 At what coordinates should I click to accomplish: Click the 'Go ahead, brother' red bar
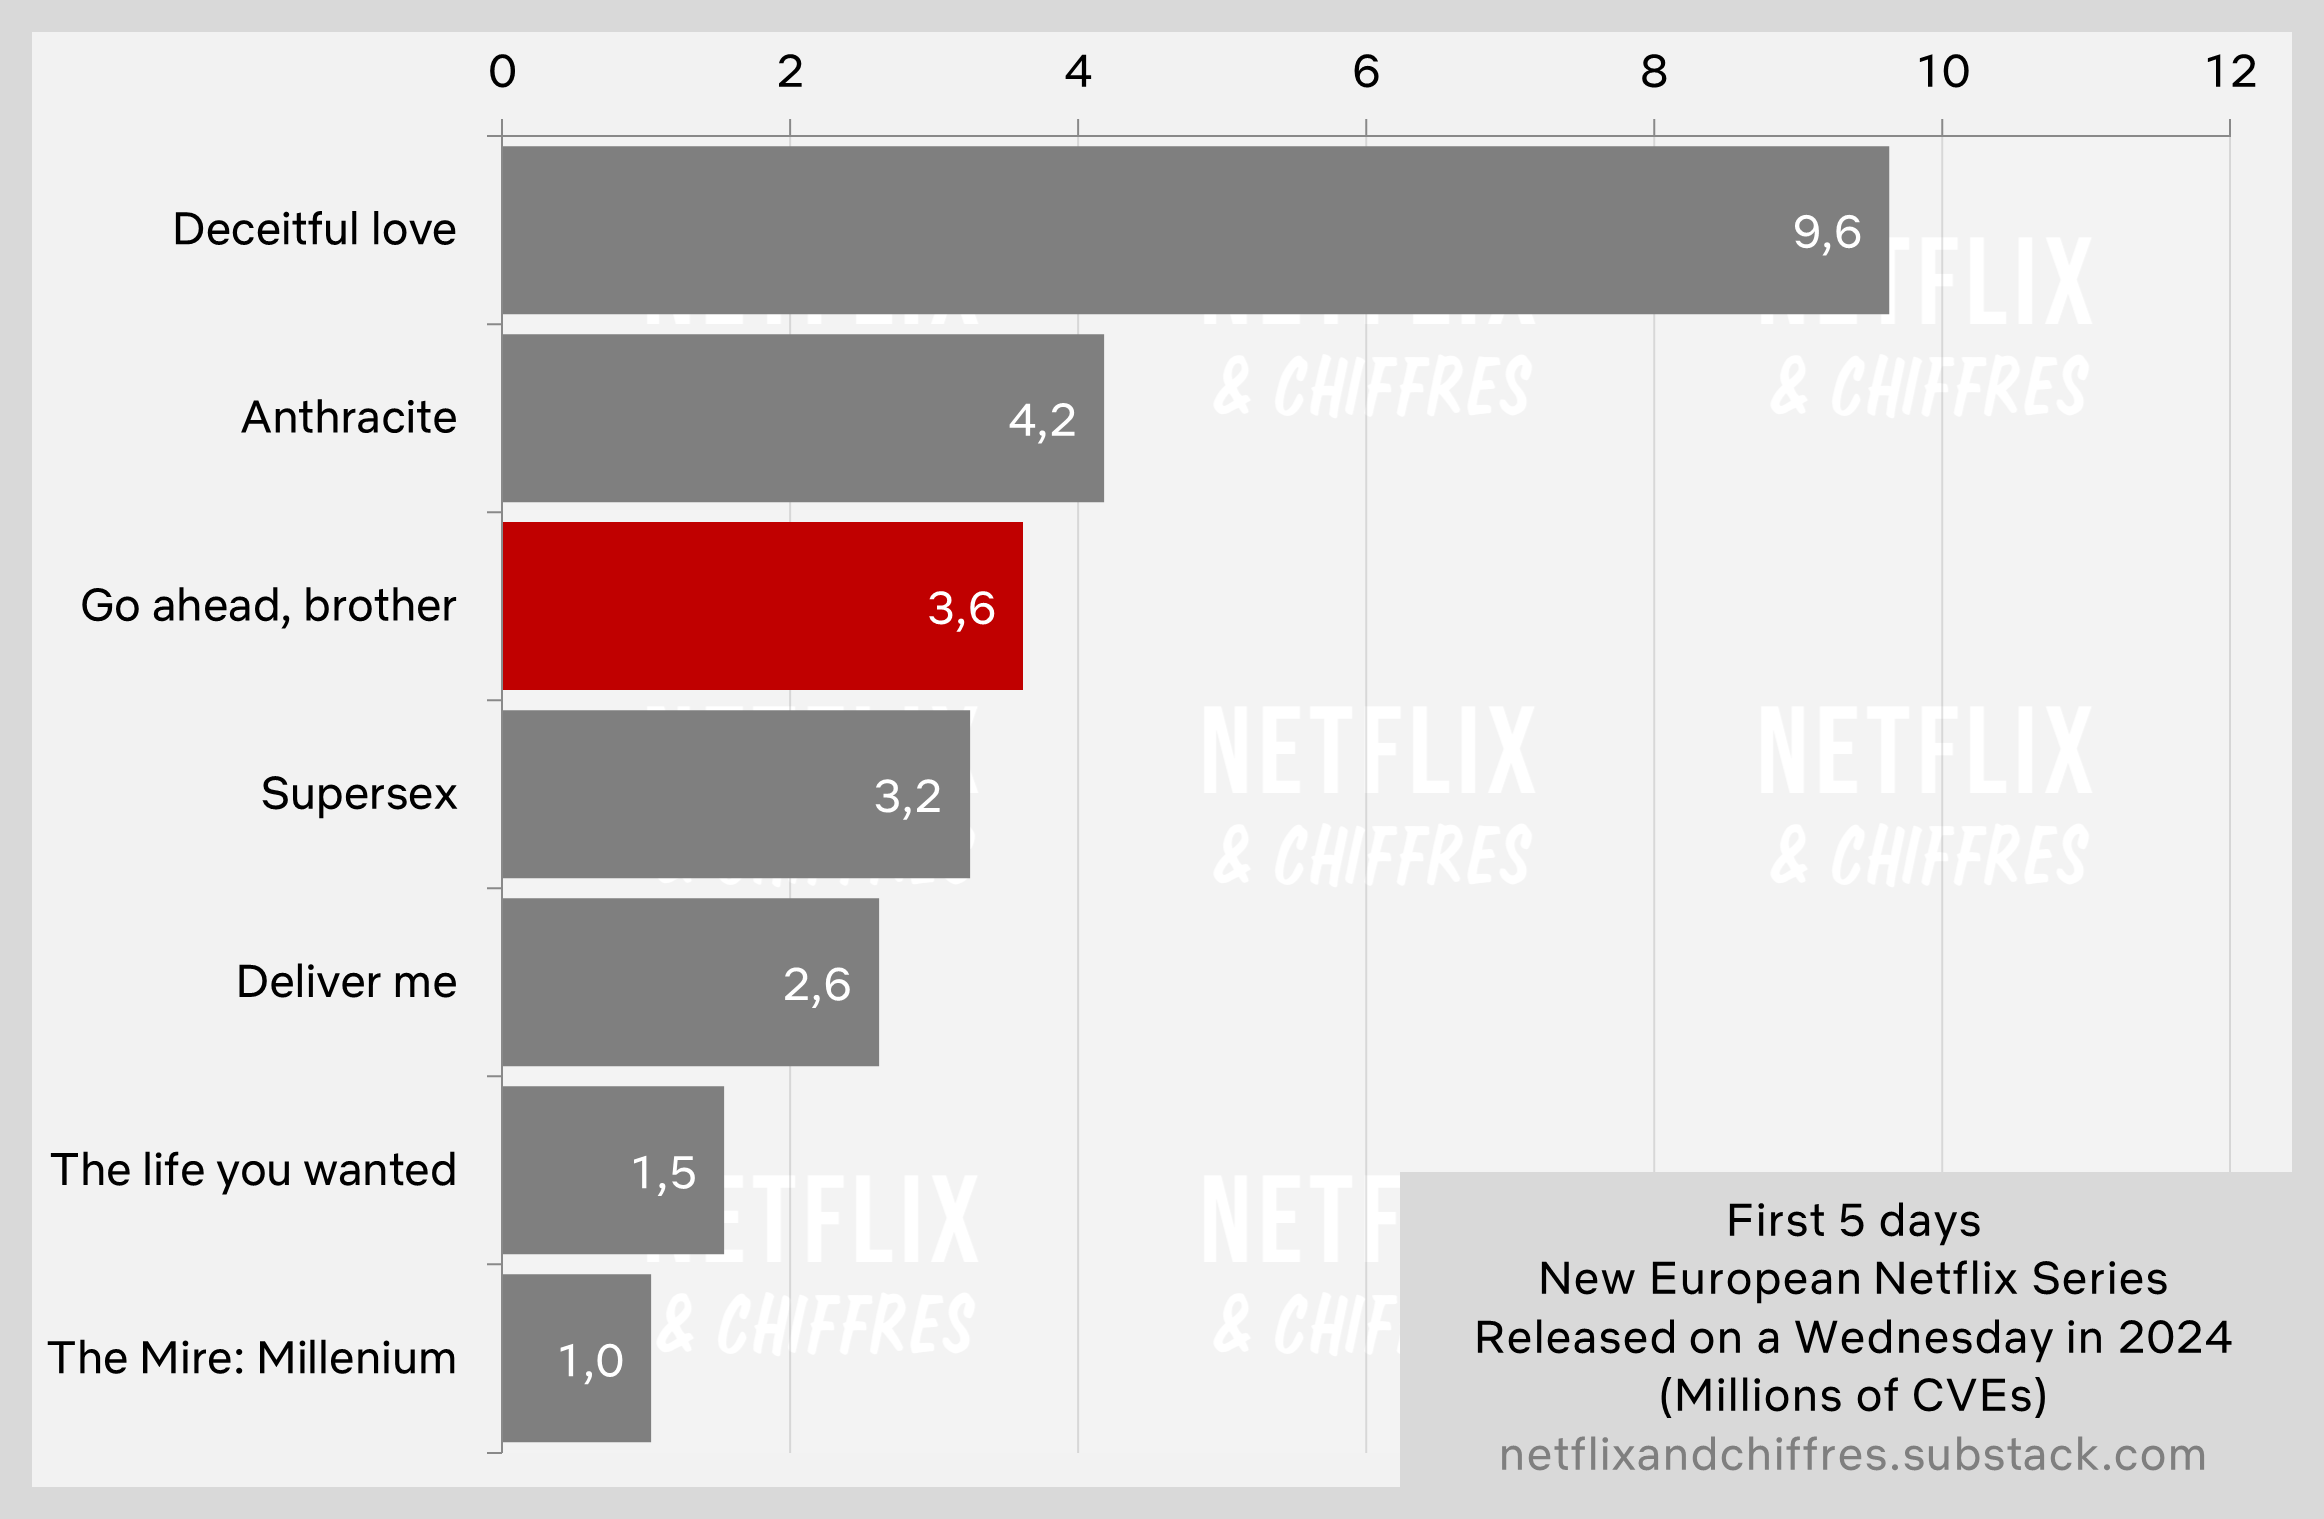pyautogui.click(x=729, y=593)
